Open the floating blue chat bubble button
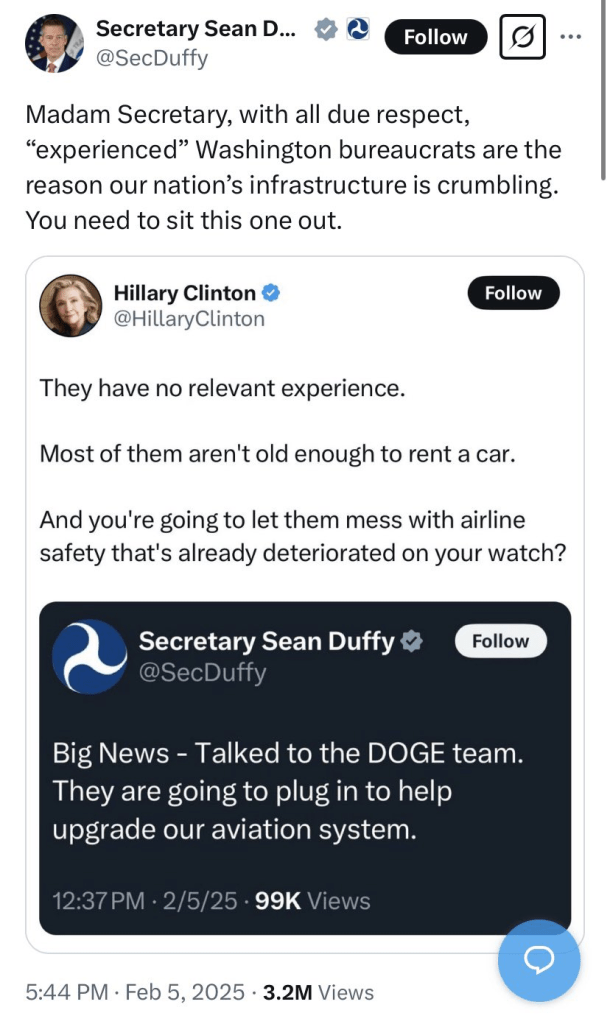Screen dimensions: 610x1024 [x=539, y=960]
